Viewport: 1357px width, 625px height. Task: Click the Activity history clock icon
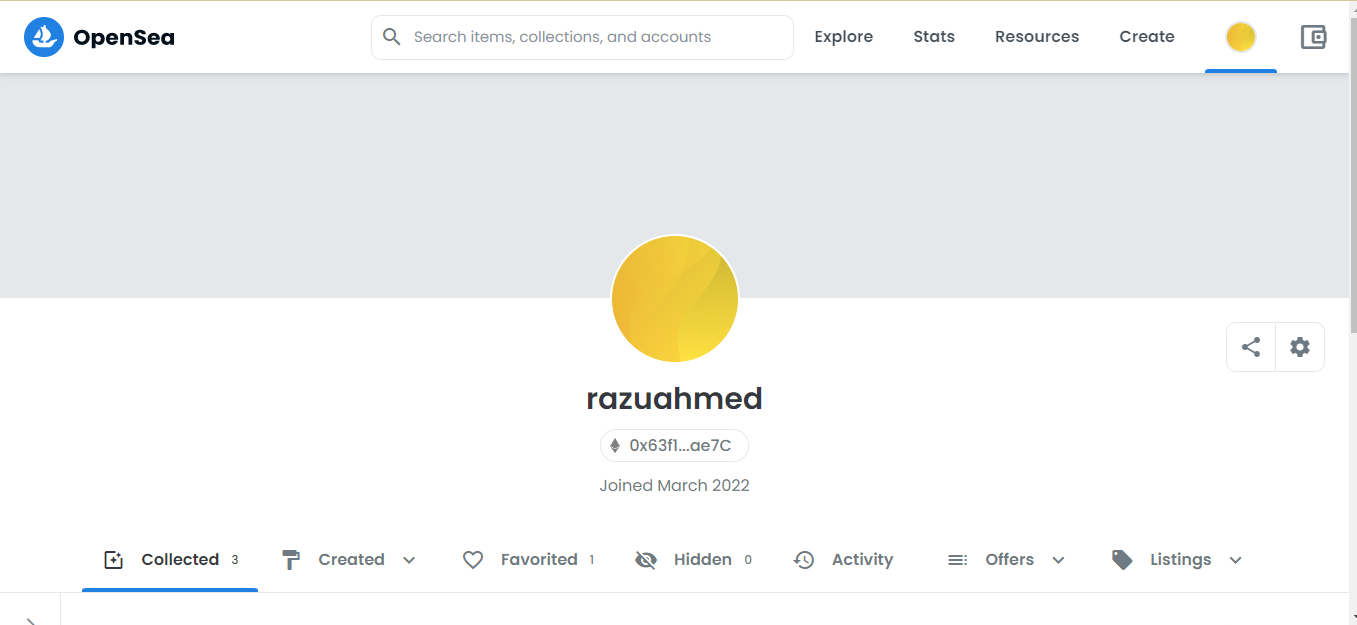tap(804, 560)
